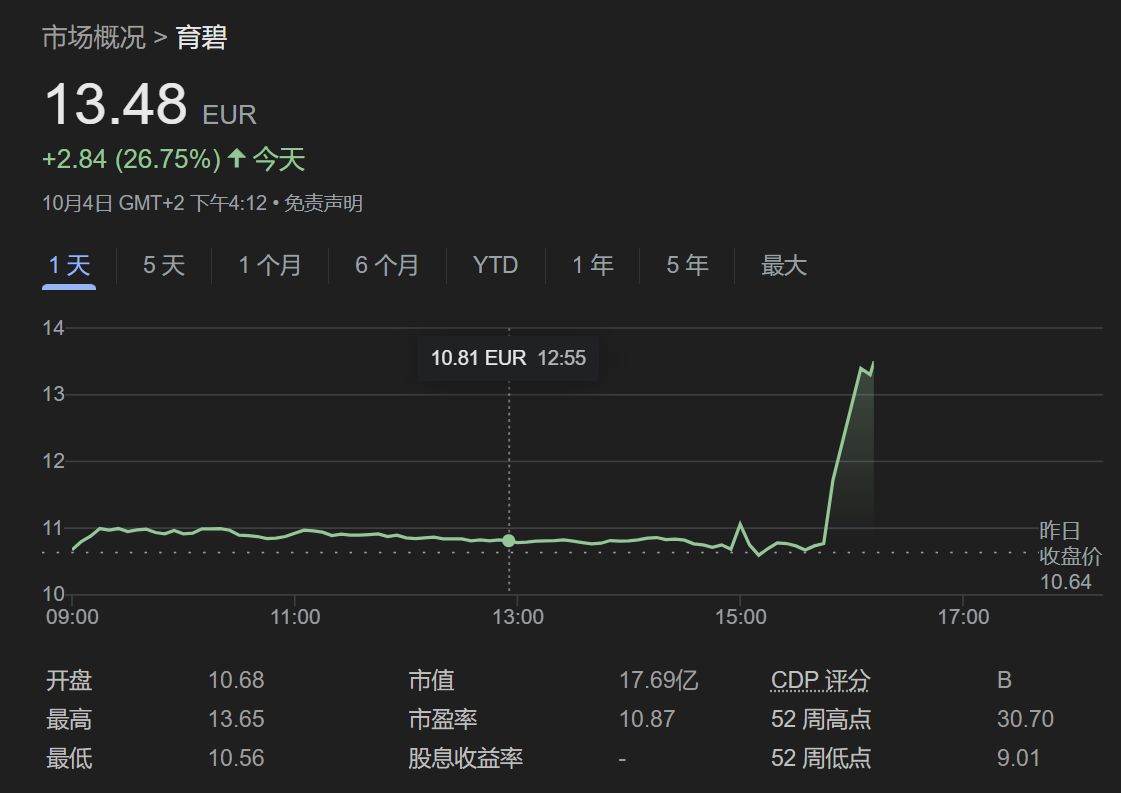
Task: Click the 10月4日 GMT+2 timestamp
Action: click(x=154, y=204)
